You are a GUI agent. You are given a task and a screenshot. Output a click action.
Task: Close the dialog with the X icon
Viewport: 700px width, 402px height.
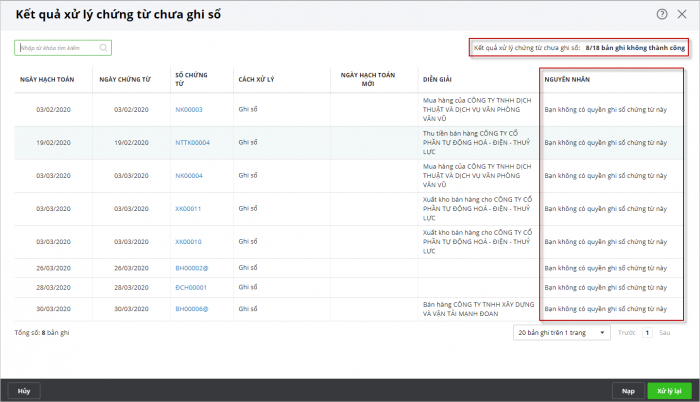[682, 14]
